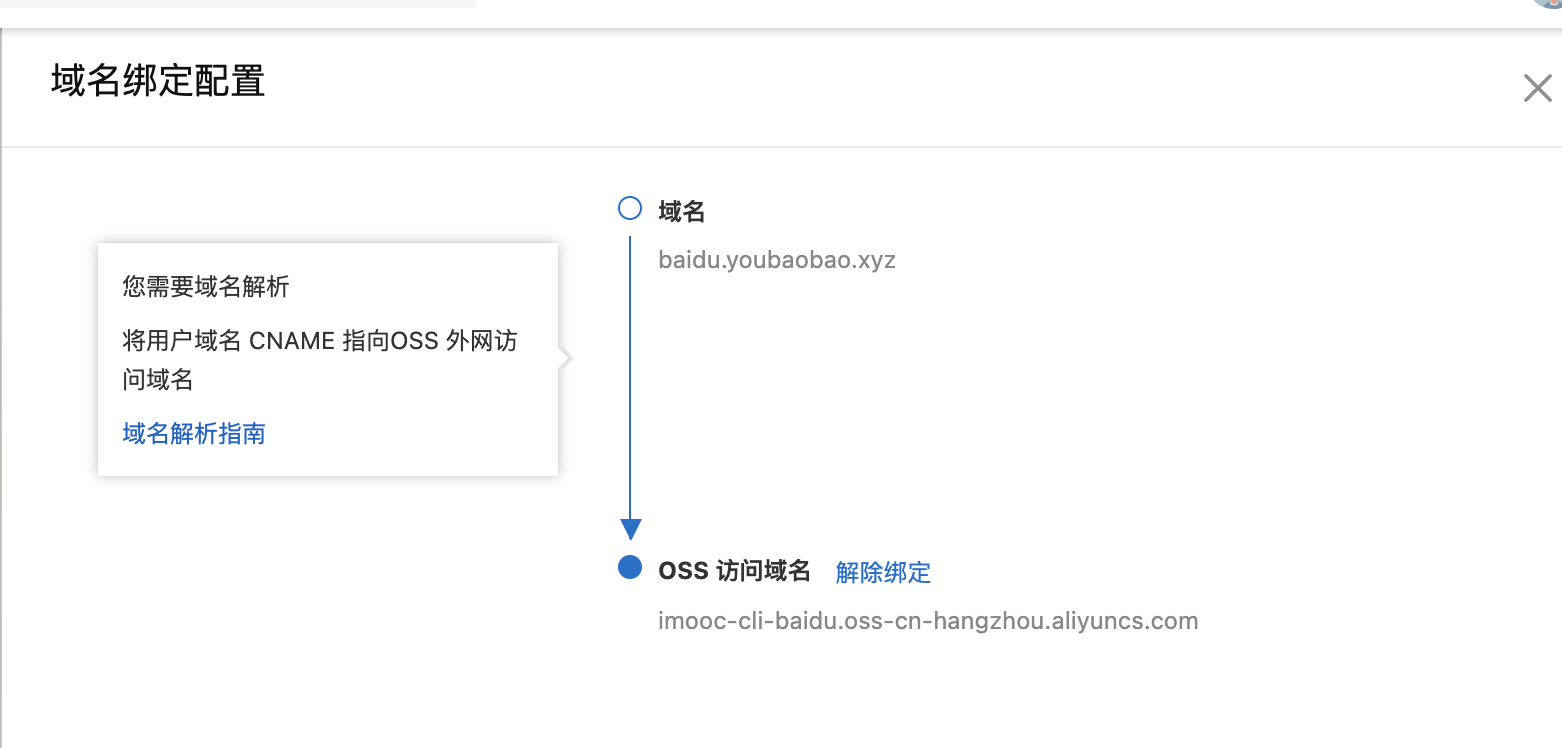Open the 域名解析指南 link
The width and height of the screenshot is (1562, 748).
[194, 433]
